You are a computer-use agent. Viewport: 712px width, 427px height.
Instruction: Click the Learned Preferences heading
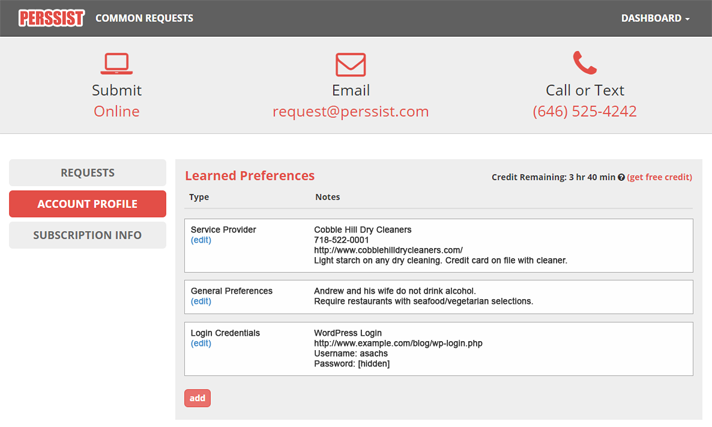(x=250, y=175)
